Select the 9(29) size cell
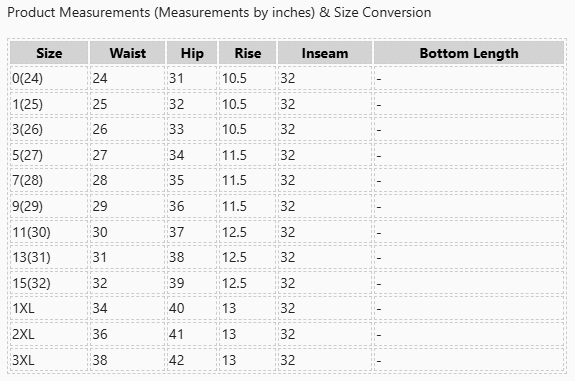The width and height of the screenshot is (575, 381). 49,206
